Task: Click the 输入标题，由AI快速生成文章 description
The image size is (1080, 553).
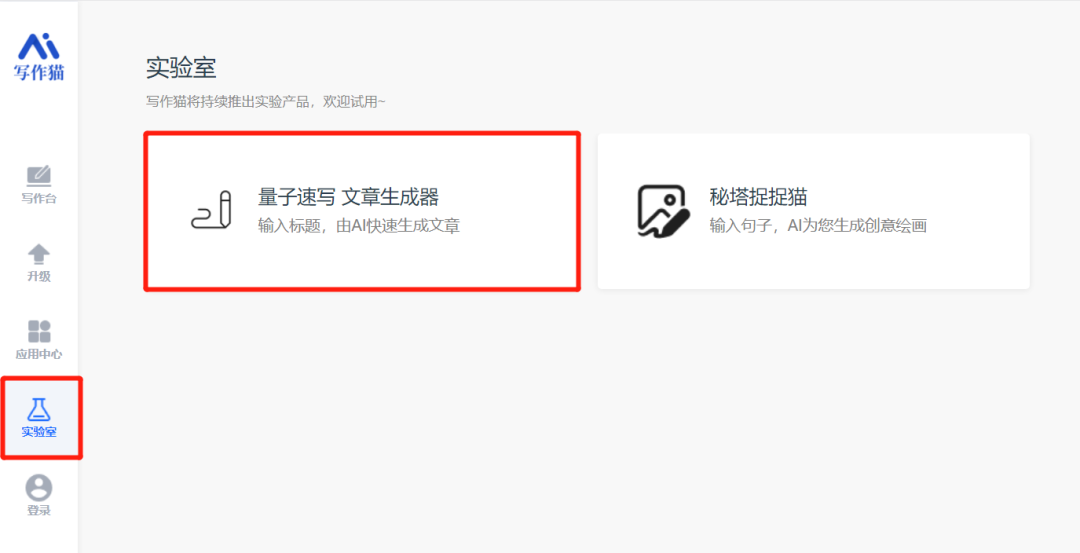Action: pos(359,227)
